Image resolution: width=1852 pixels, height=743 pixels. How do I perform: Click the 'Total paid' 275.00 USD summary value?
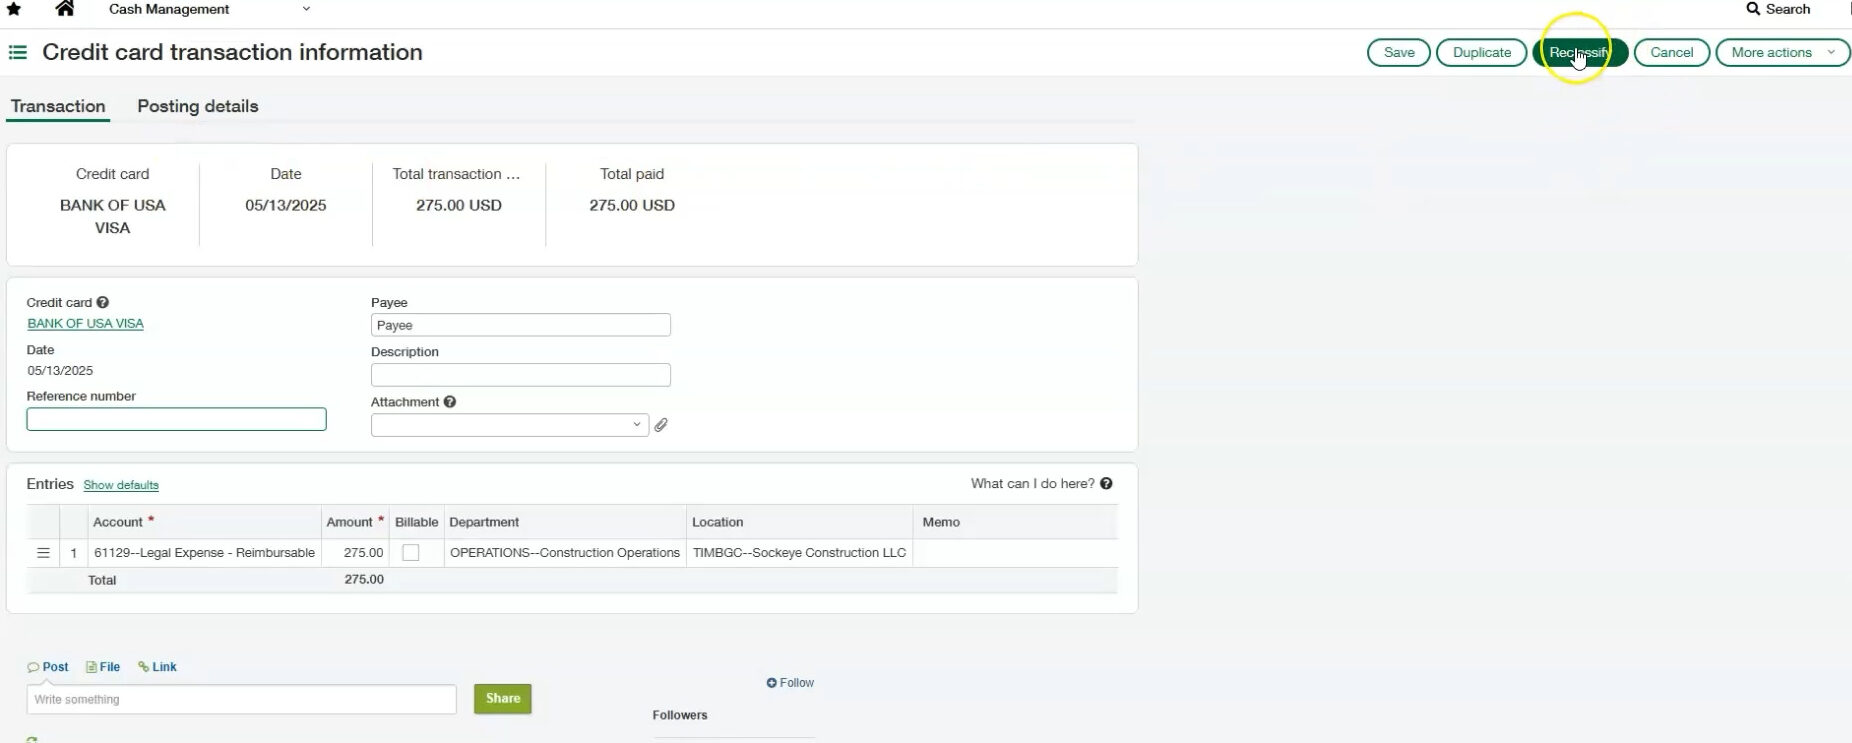tap(632, 205)
